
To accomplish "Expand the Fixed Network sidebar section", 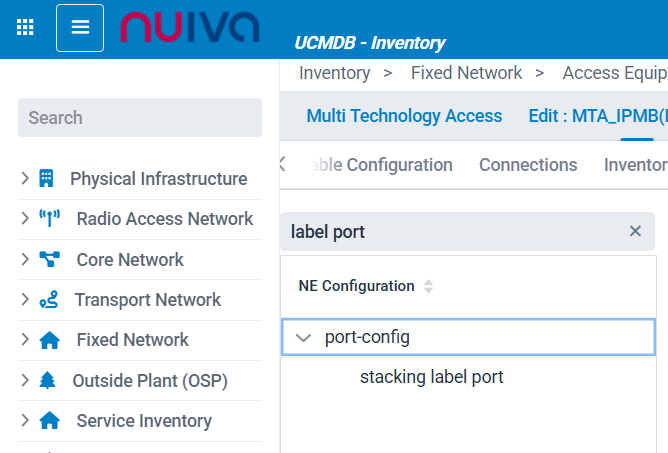I will (25, 340).
